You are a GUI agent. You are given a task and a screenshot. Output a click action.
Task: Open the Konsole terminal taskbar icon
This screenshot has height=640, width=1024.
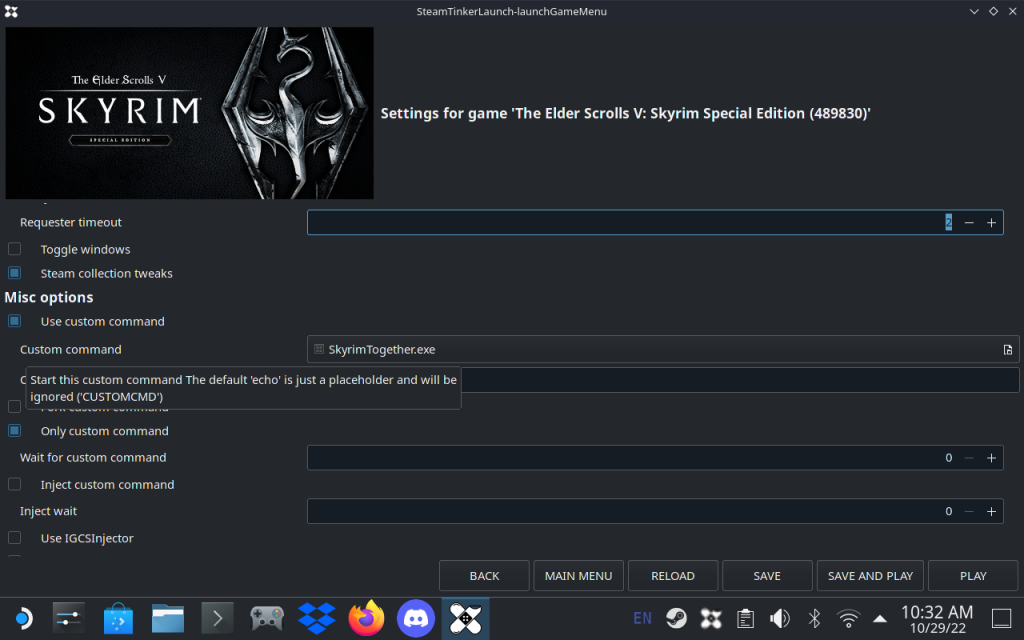pyautogui.click(x=217, y=619)
